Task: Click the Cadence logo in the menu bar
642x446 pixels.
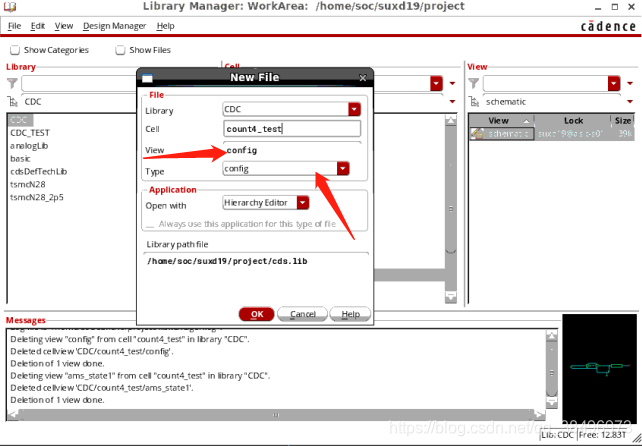Action: pos(596,25)
